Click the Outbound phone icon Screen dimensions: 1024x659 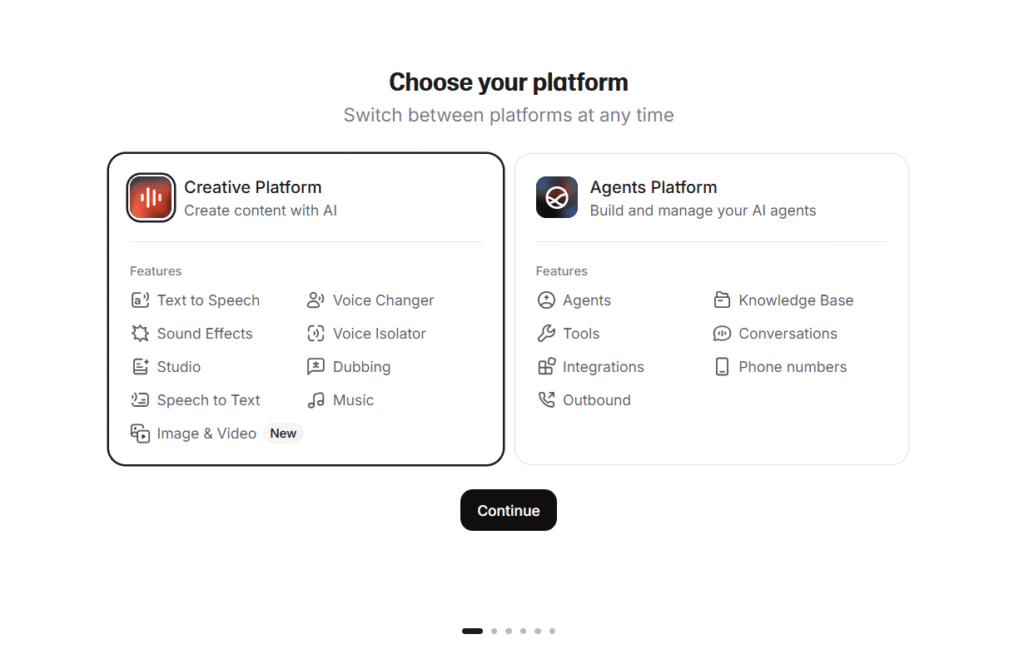[546, 400]
